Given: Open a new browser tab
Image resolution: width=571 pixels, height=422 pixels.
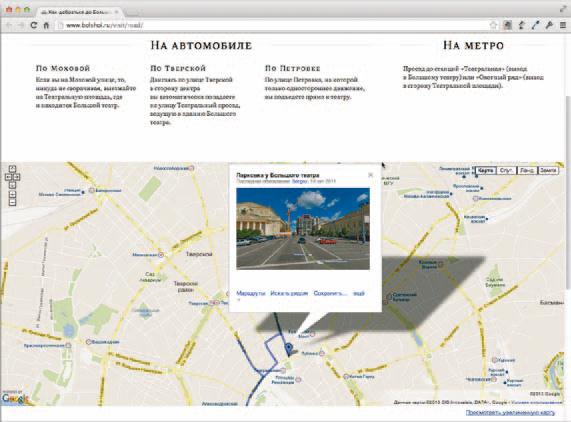Looking at the screenshot, I should point(133,12).
